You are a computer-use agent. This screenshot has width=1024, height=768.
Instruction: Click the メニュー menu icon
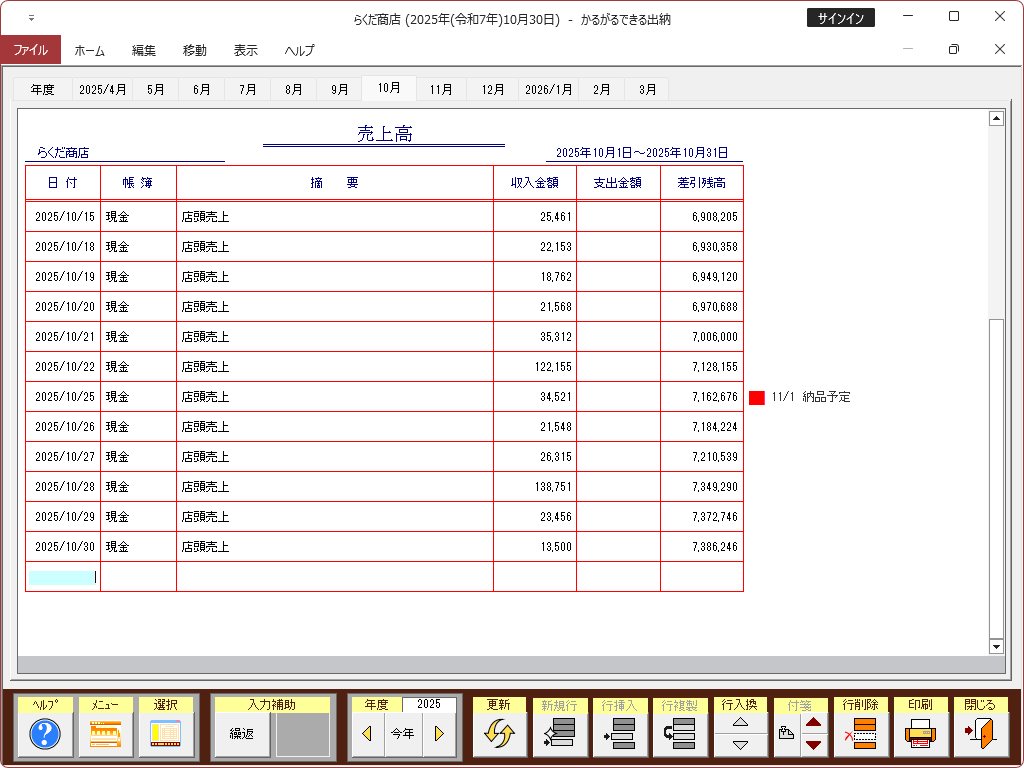tap(105, 735)
